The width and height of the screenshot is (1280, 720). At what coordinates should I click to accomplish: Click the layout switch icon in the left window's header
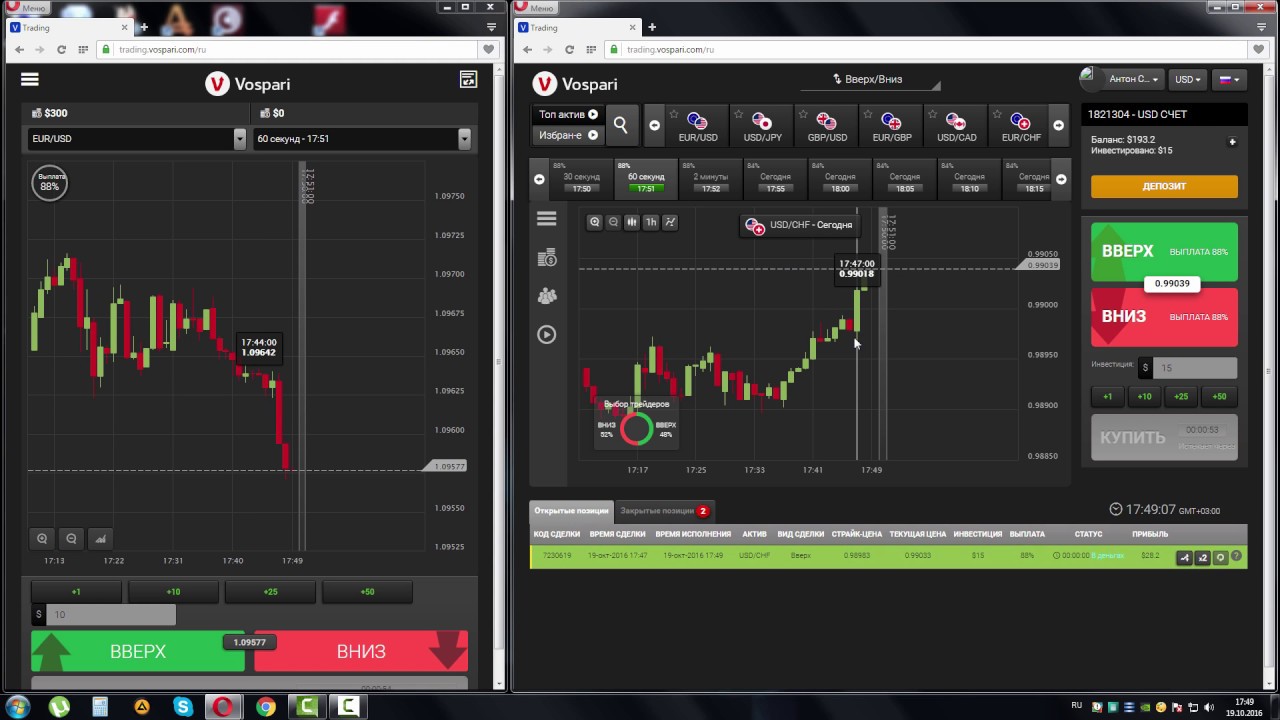click(467, 80)
